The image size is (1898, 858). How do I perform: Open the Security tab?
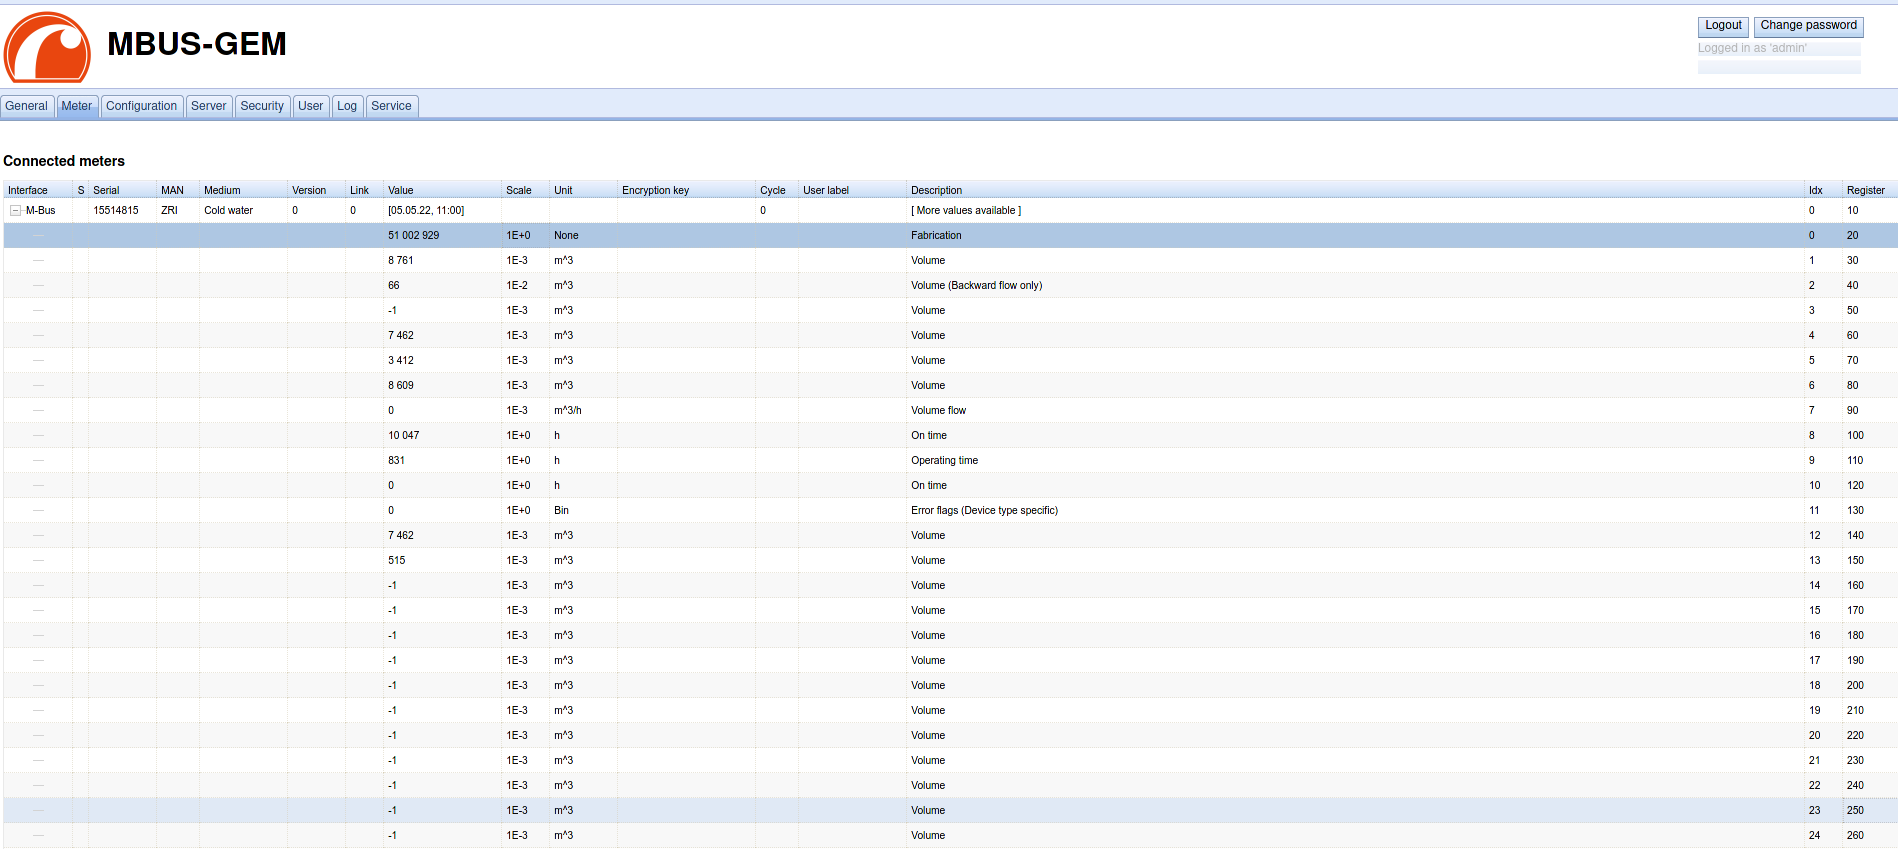click(262, 106)
